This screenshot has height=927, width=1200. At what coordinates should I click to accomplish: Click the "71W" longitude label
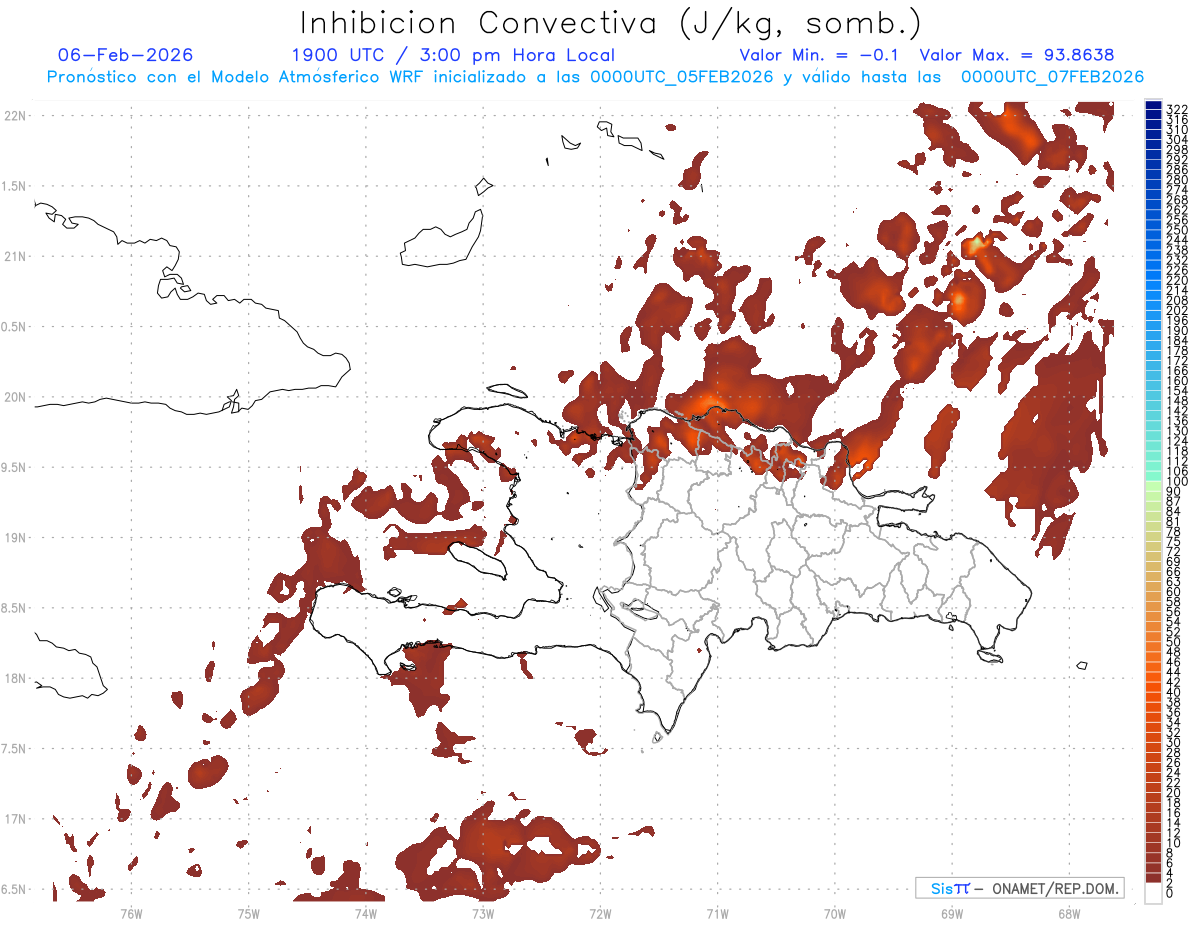[x=717, y=912]
